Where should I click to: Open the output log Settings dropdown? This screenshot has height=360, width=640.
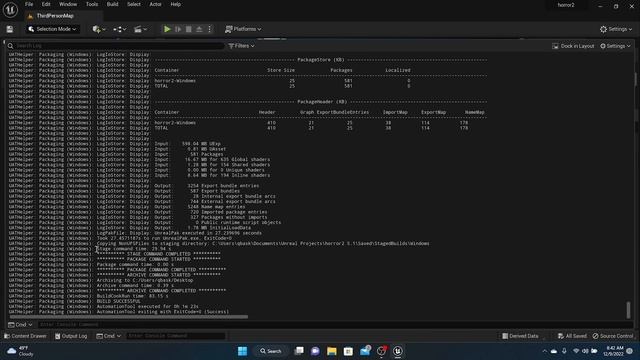(x=615, y=46)
